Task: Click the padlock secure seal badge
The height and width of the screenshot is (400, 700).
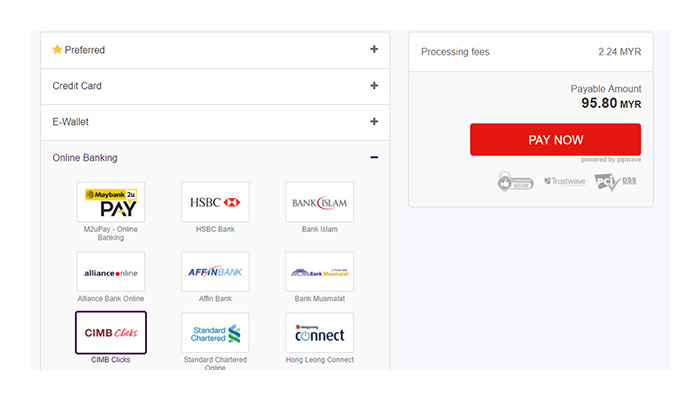Action: [x=516, y=181]
